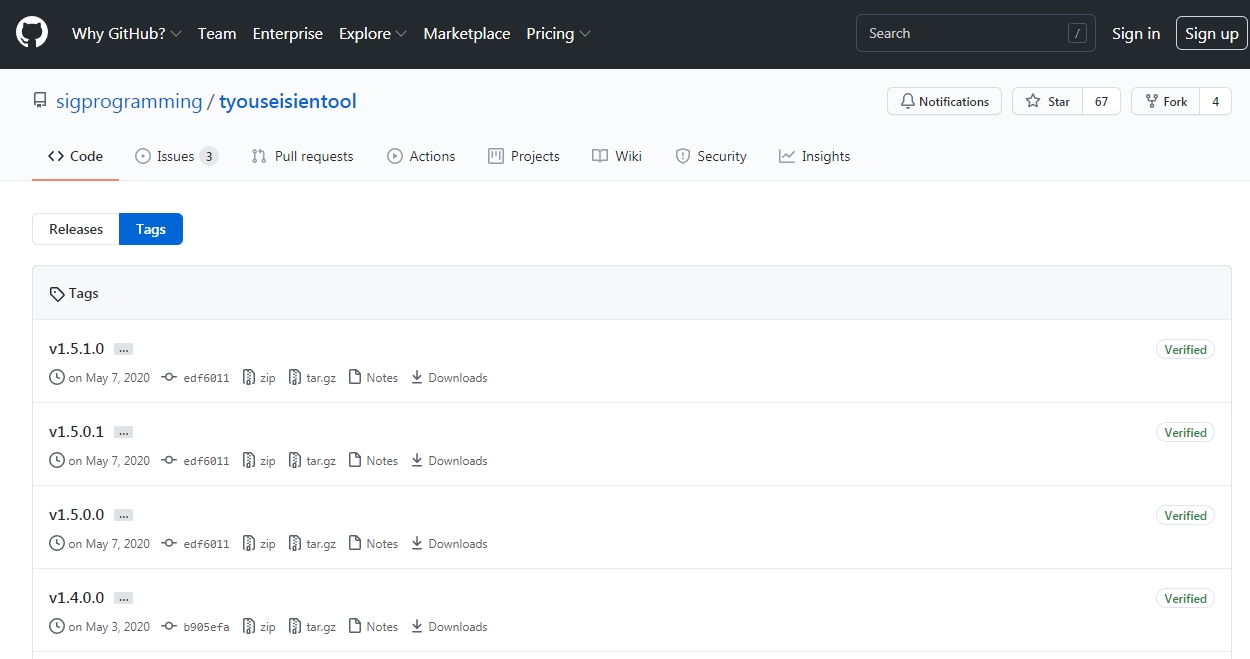Download the tar.gz for v1.5.0.0
The width and height of the screenshot is (1250, 659).
click(x=312, y=544)
